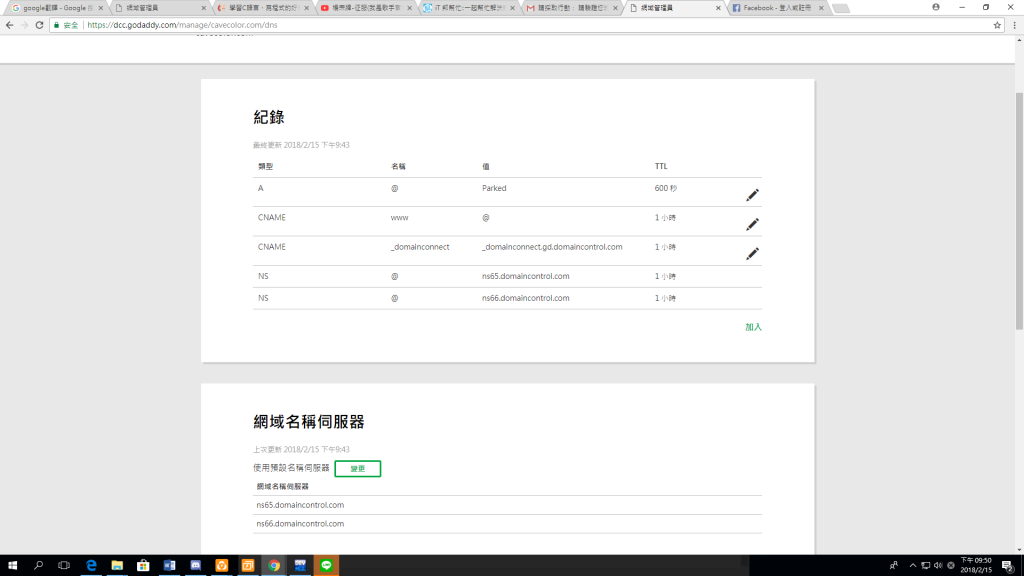Open a new tab with the new-tab button
The height and width of the screenshot is (576, 1024).
pyautogui.click(x=841, y=8)
